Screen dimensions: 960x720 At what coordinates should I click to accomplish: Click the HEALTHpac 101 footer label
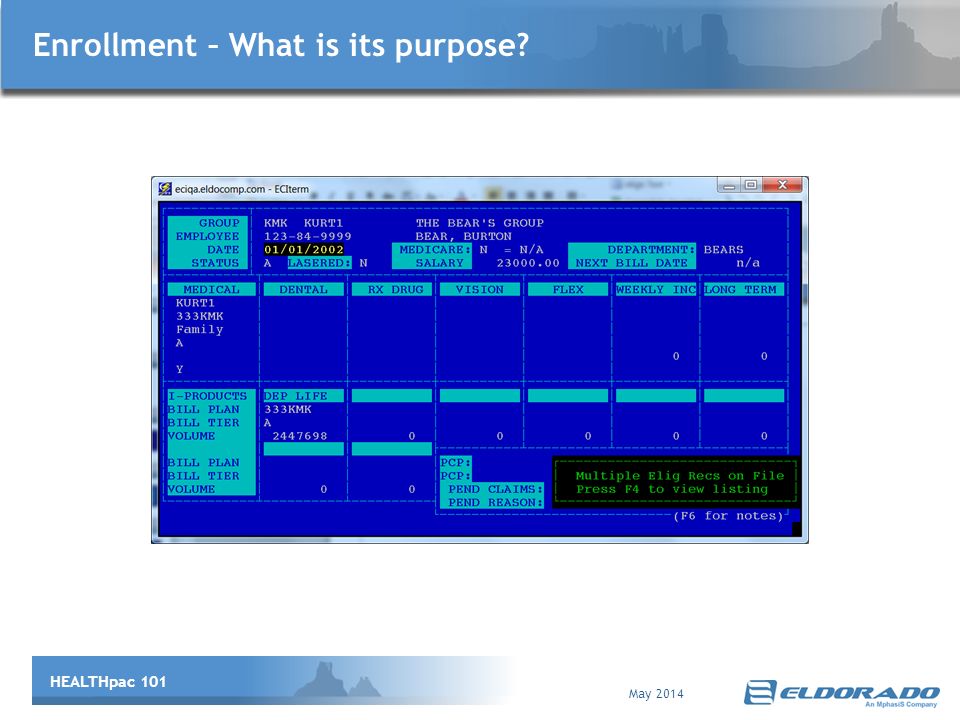click(x=108, y=682)
